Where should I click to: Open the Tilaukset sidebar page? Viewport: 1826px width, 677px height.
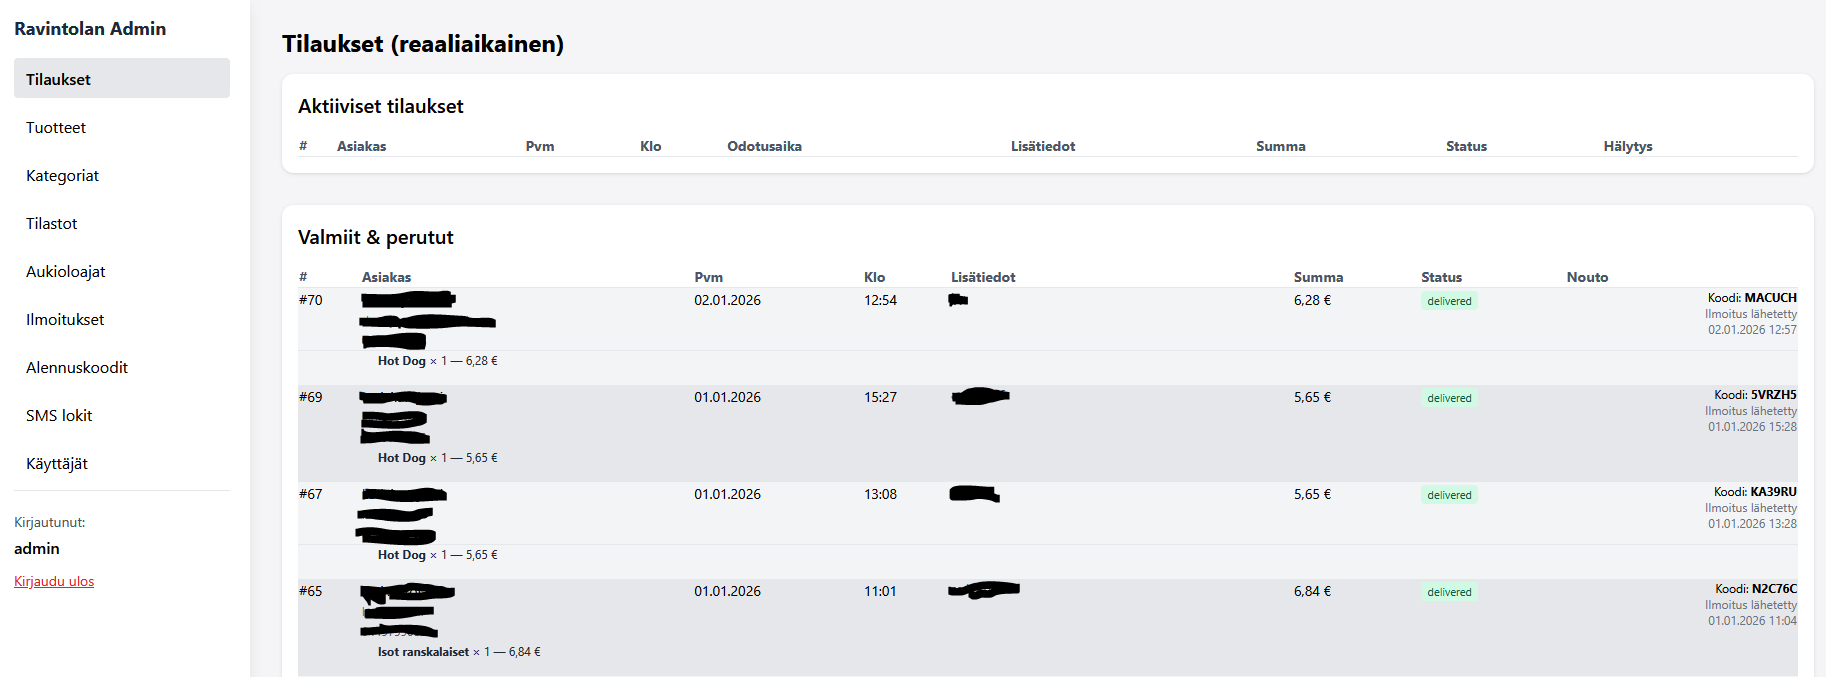[x=58, y=79]
